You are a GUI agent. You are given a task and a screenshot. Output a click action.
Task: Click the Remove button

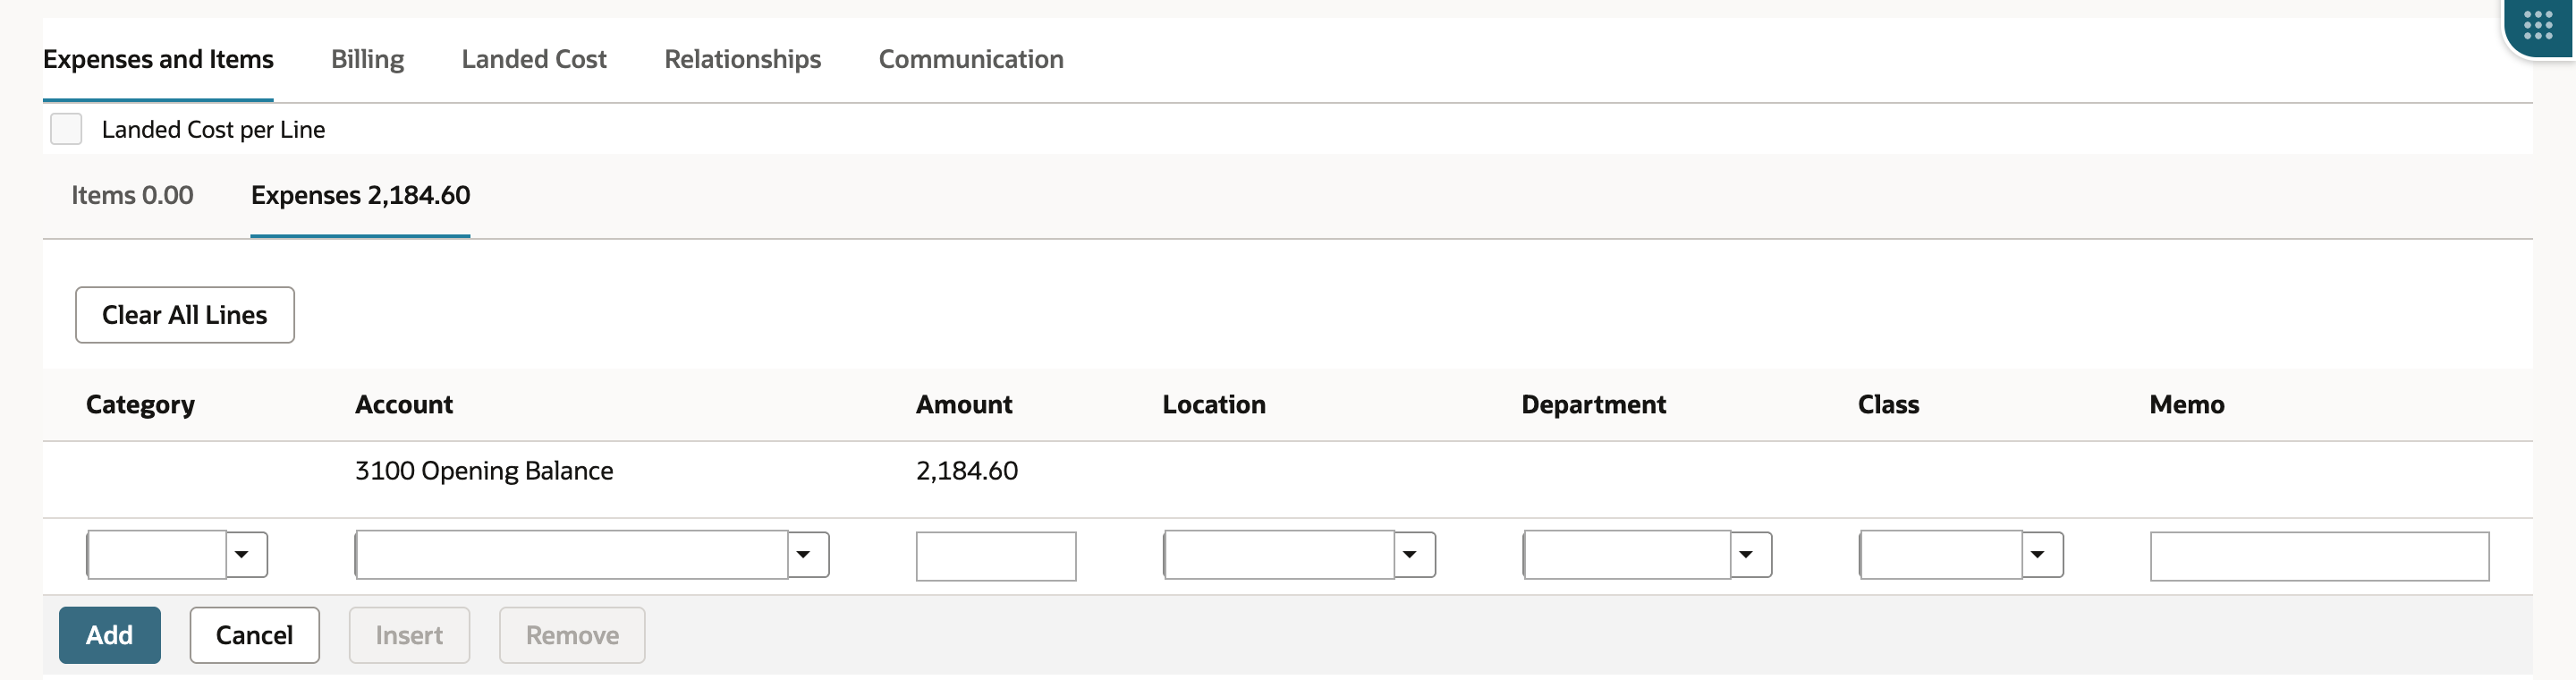572,635
